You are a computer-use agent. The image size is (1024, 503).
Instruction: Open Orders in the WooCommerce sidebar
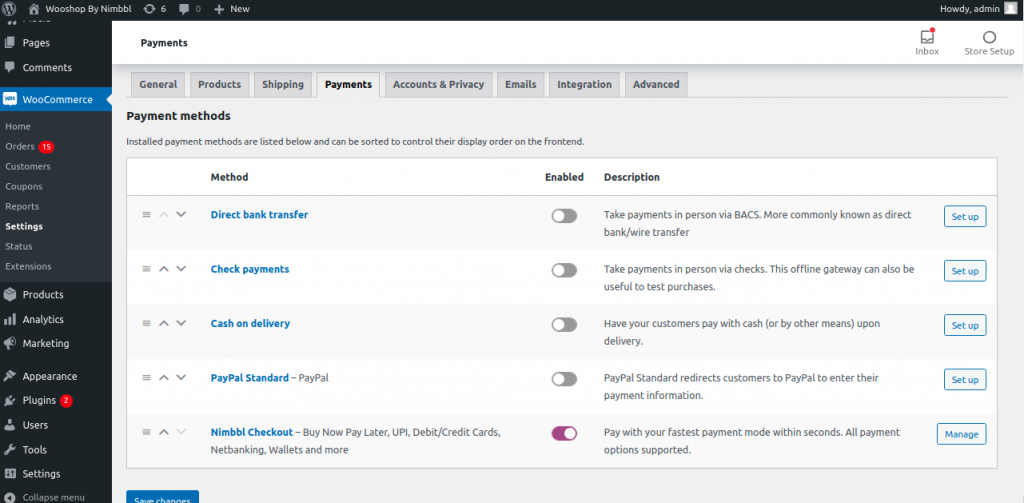tap(20, 146)
